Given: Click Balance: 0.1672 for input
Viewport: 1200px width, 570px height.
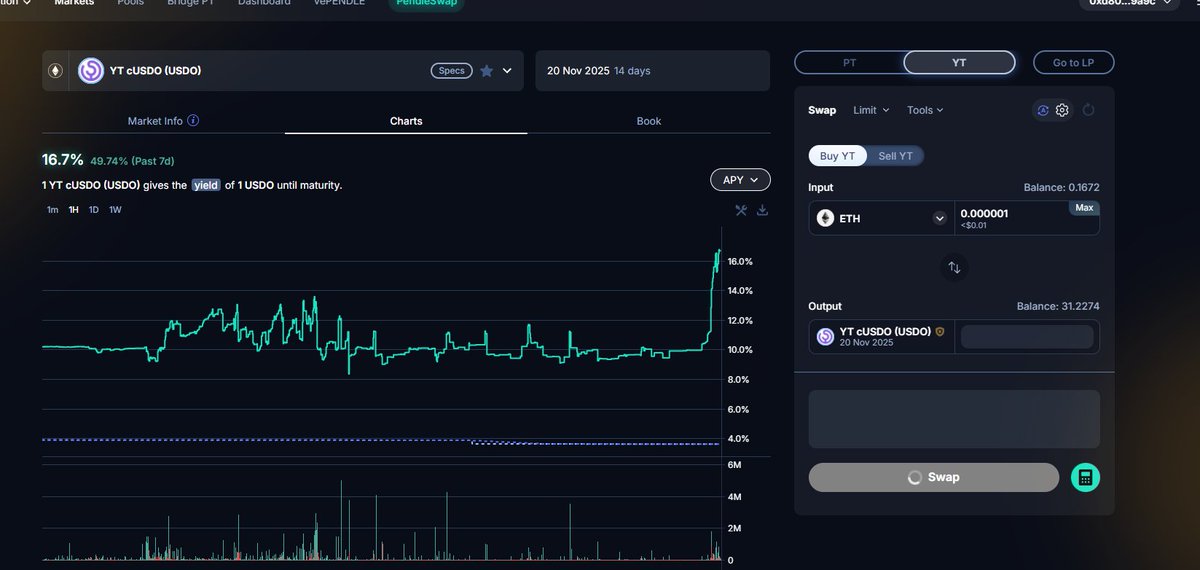Looking at the screenshot, I should point(1061,187).
